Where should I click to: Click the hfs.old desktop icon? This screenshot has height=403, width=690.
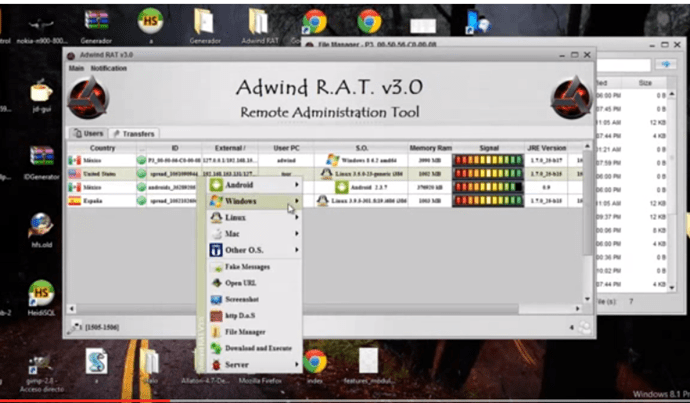click(x=42, y=227)
